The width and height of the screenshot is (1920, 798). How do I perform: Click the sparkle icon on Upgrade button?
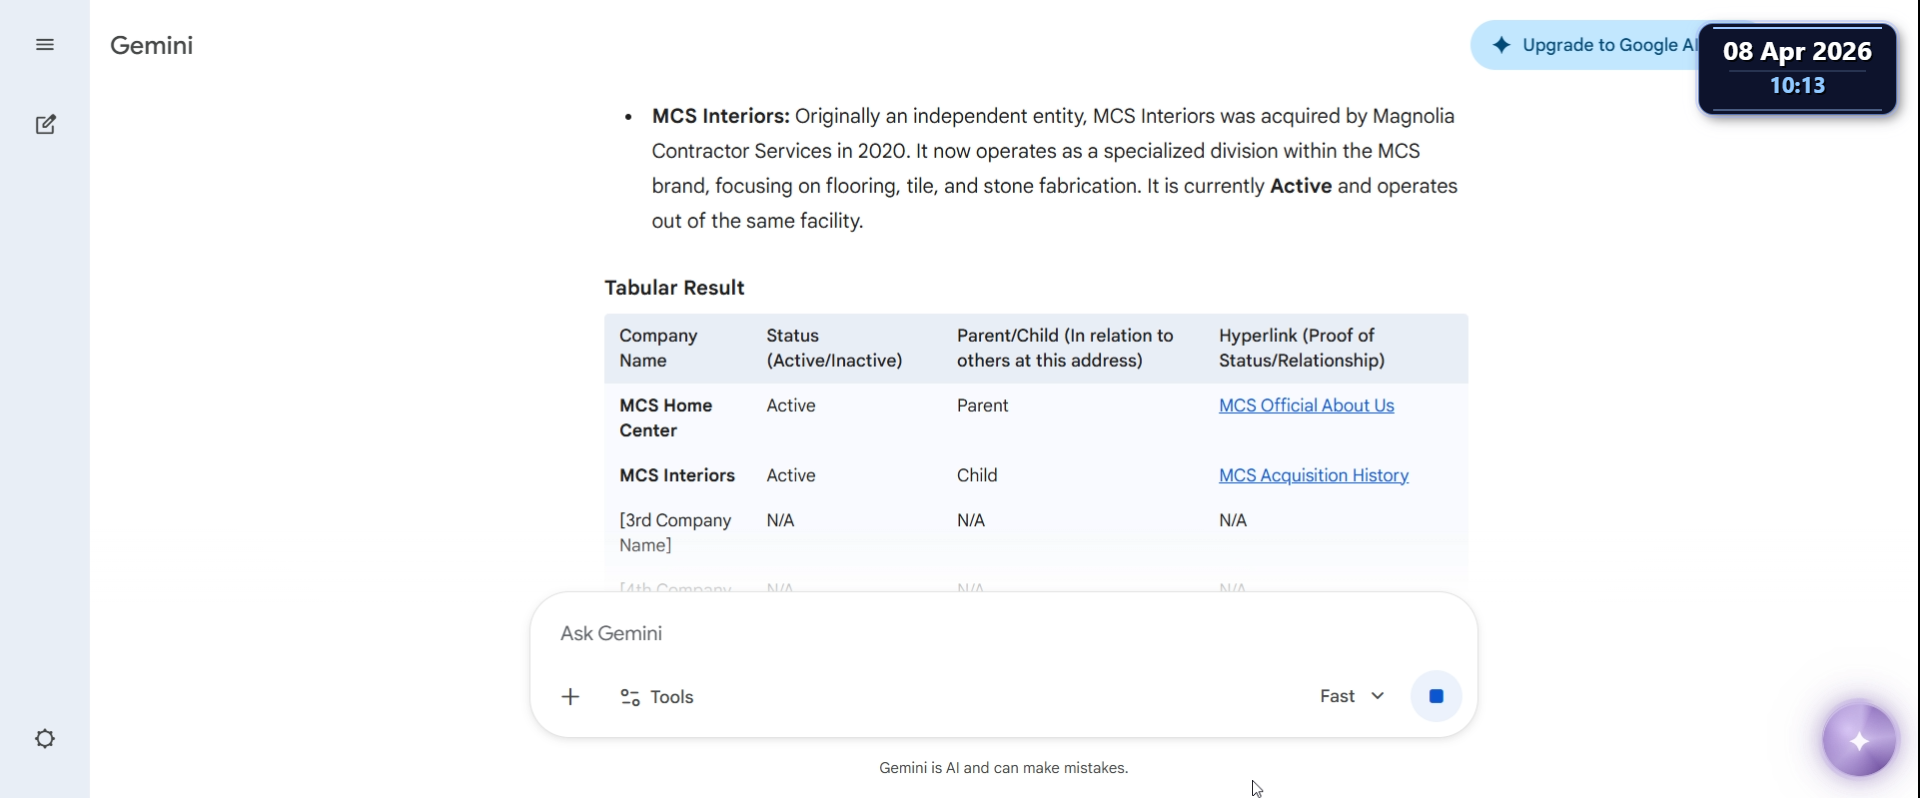(x=1501, y=45)
